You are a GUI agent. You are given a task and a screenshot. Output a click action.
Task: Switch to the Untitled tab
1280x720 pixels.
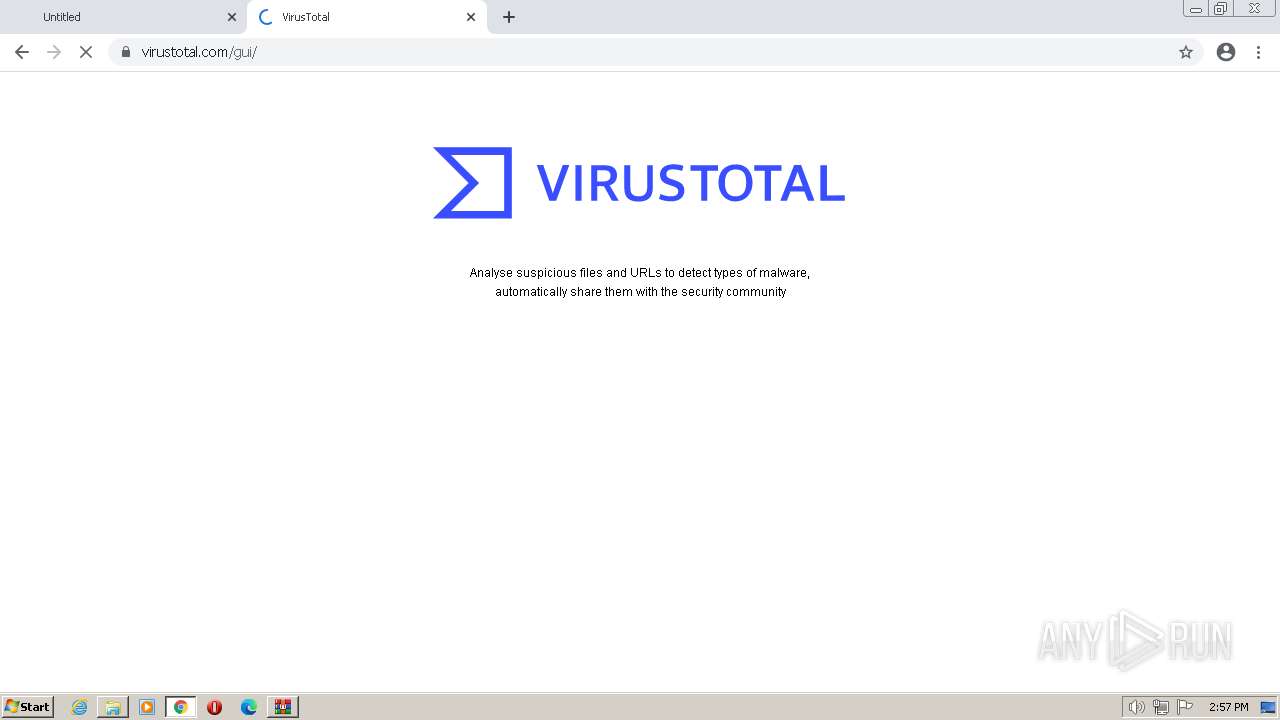point(123,17)
